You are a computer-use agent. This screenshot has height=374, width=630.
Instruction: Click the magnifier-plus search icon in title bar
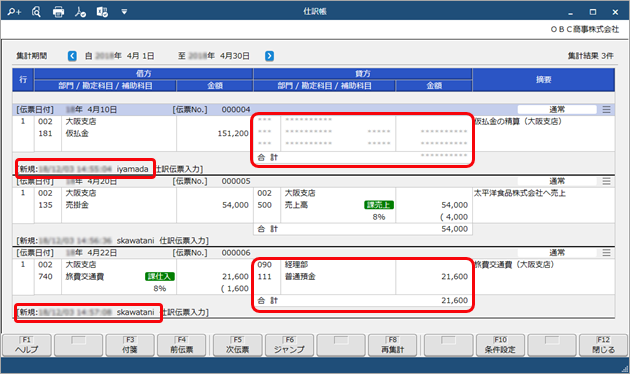(x=14, y=12)
